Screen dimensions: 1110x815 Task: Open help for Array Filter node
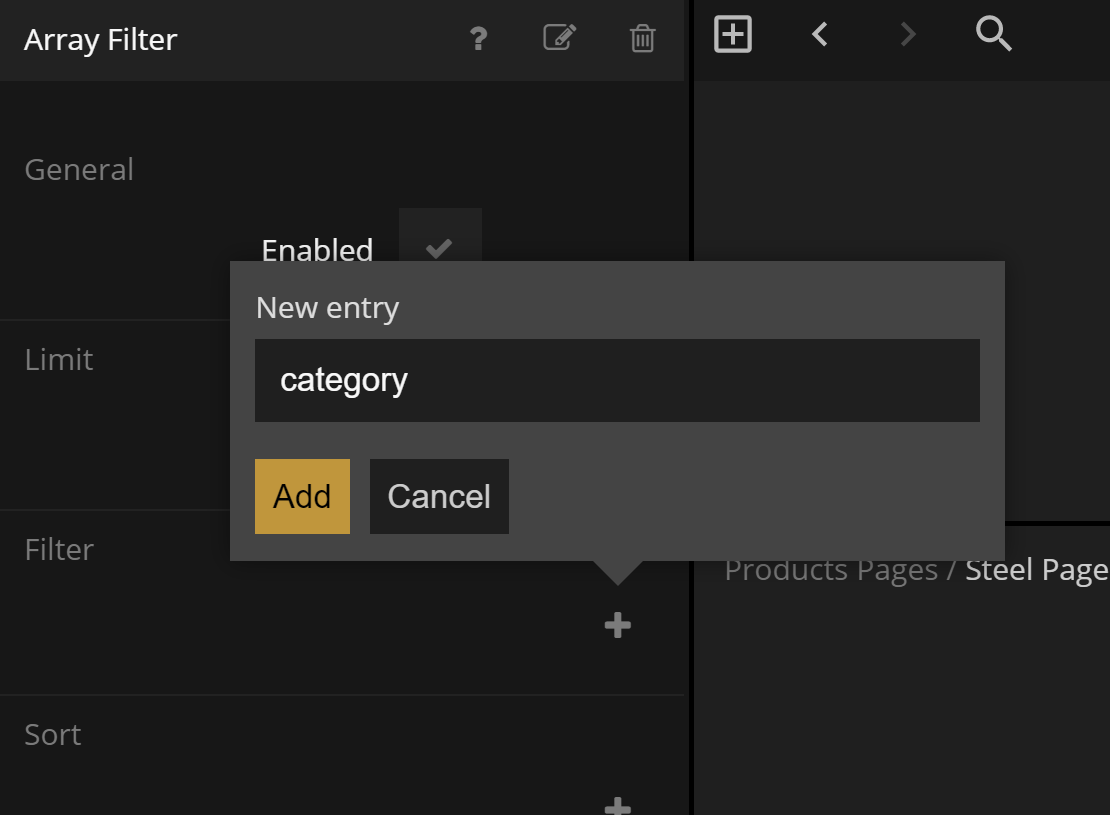[x=478, y=39]
